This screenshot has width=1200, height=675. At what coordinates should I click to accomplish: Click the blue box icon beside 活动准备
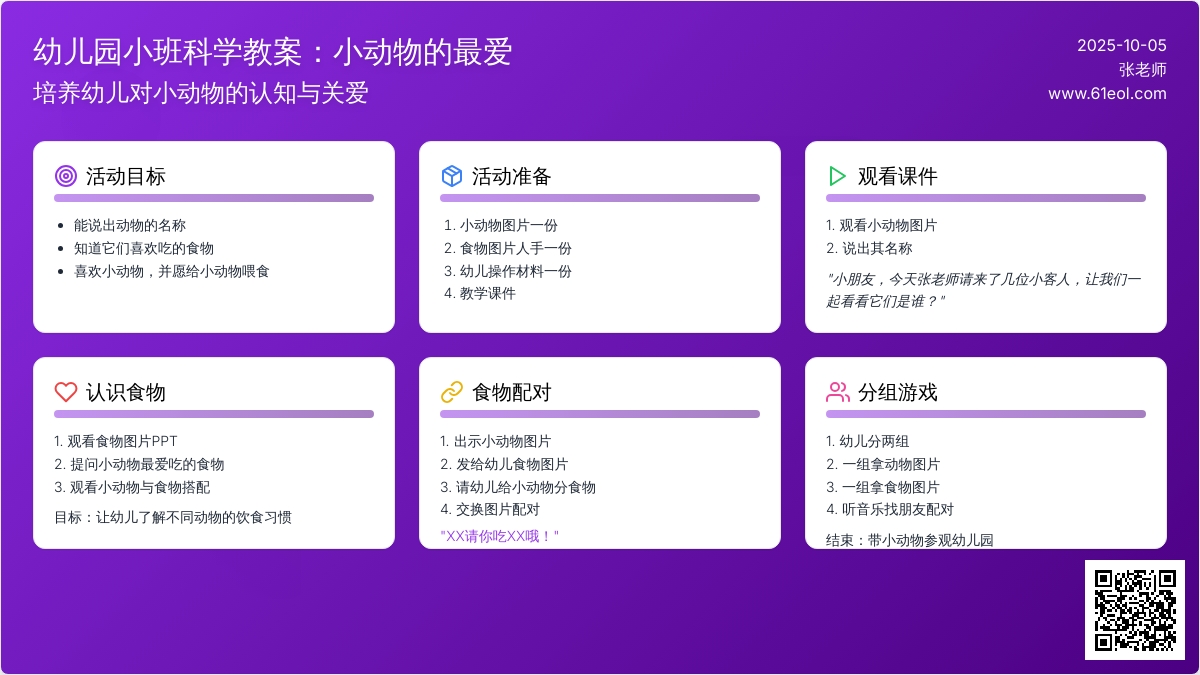point(451,176)
